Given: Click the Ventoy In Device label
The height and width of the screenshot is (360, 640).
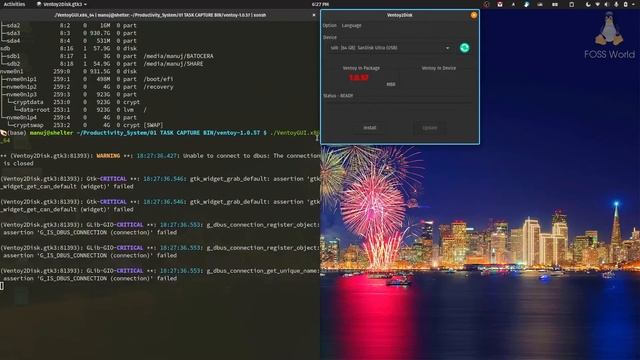Looking at the screenshot, I should click(439, 68).
